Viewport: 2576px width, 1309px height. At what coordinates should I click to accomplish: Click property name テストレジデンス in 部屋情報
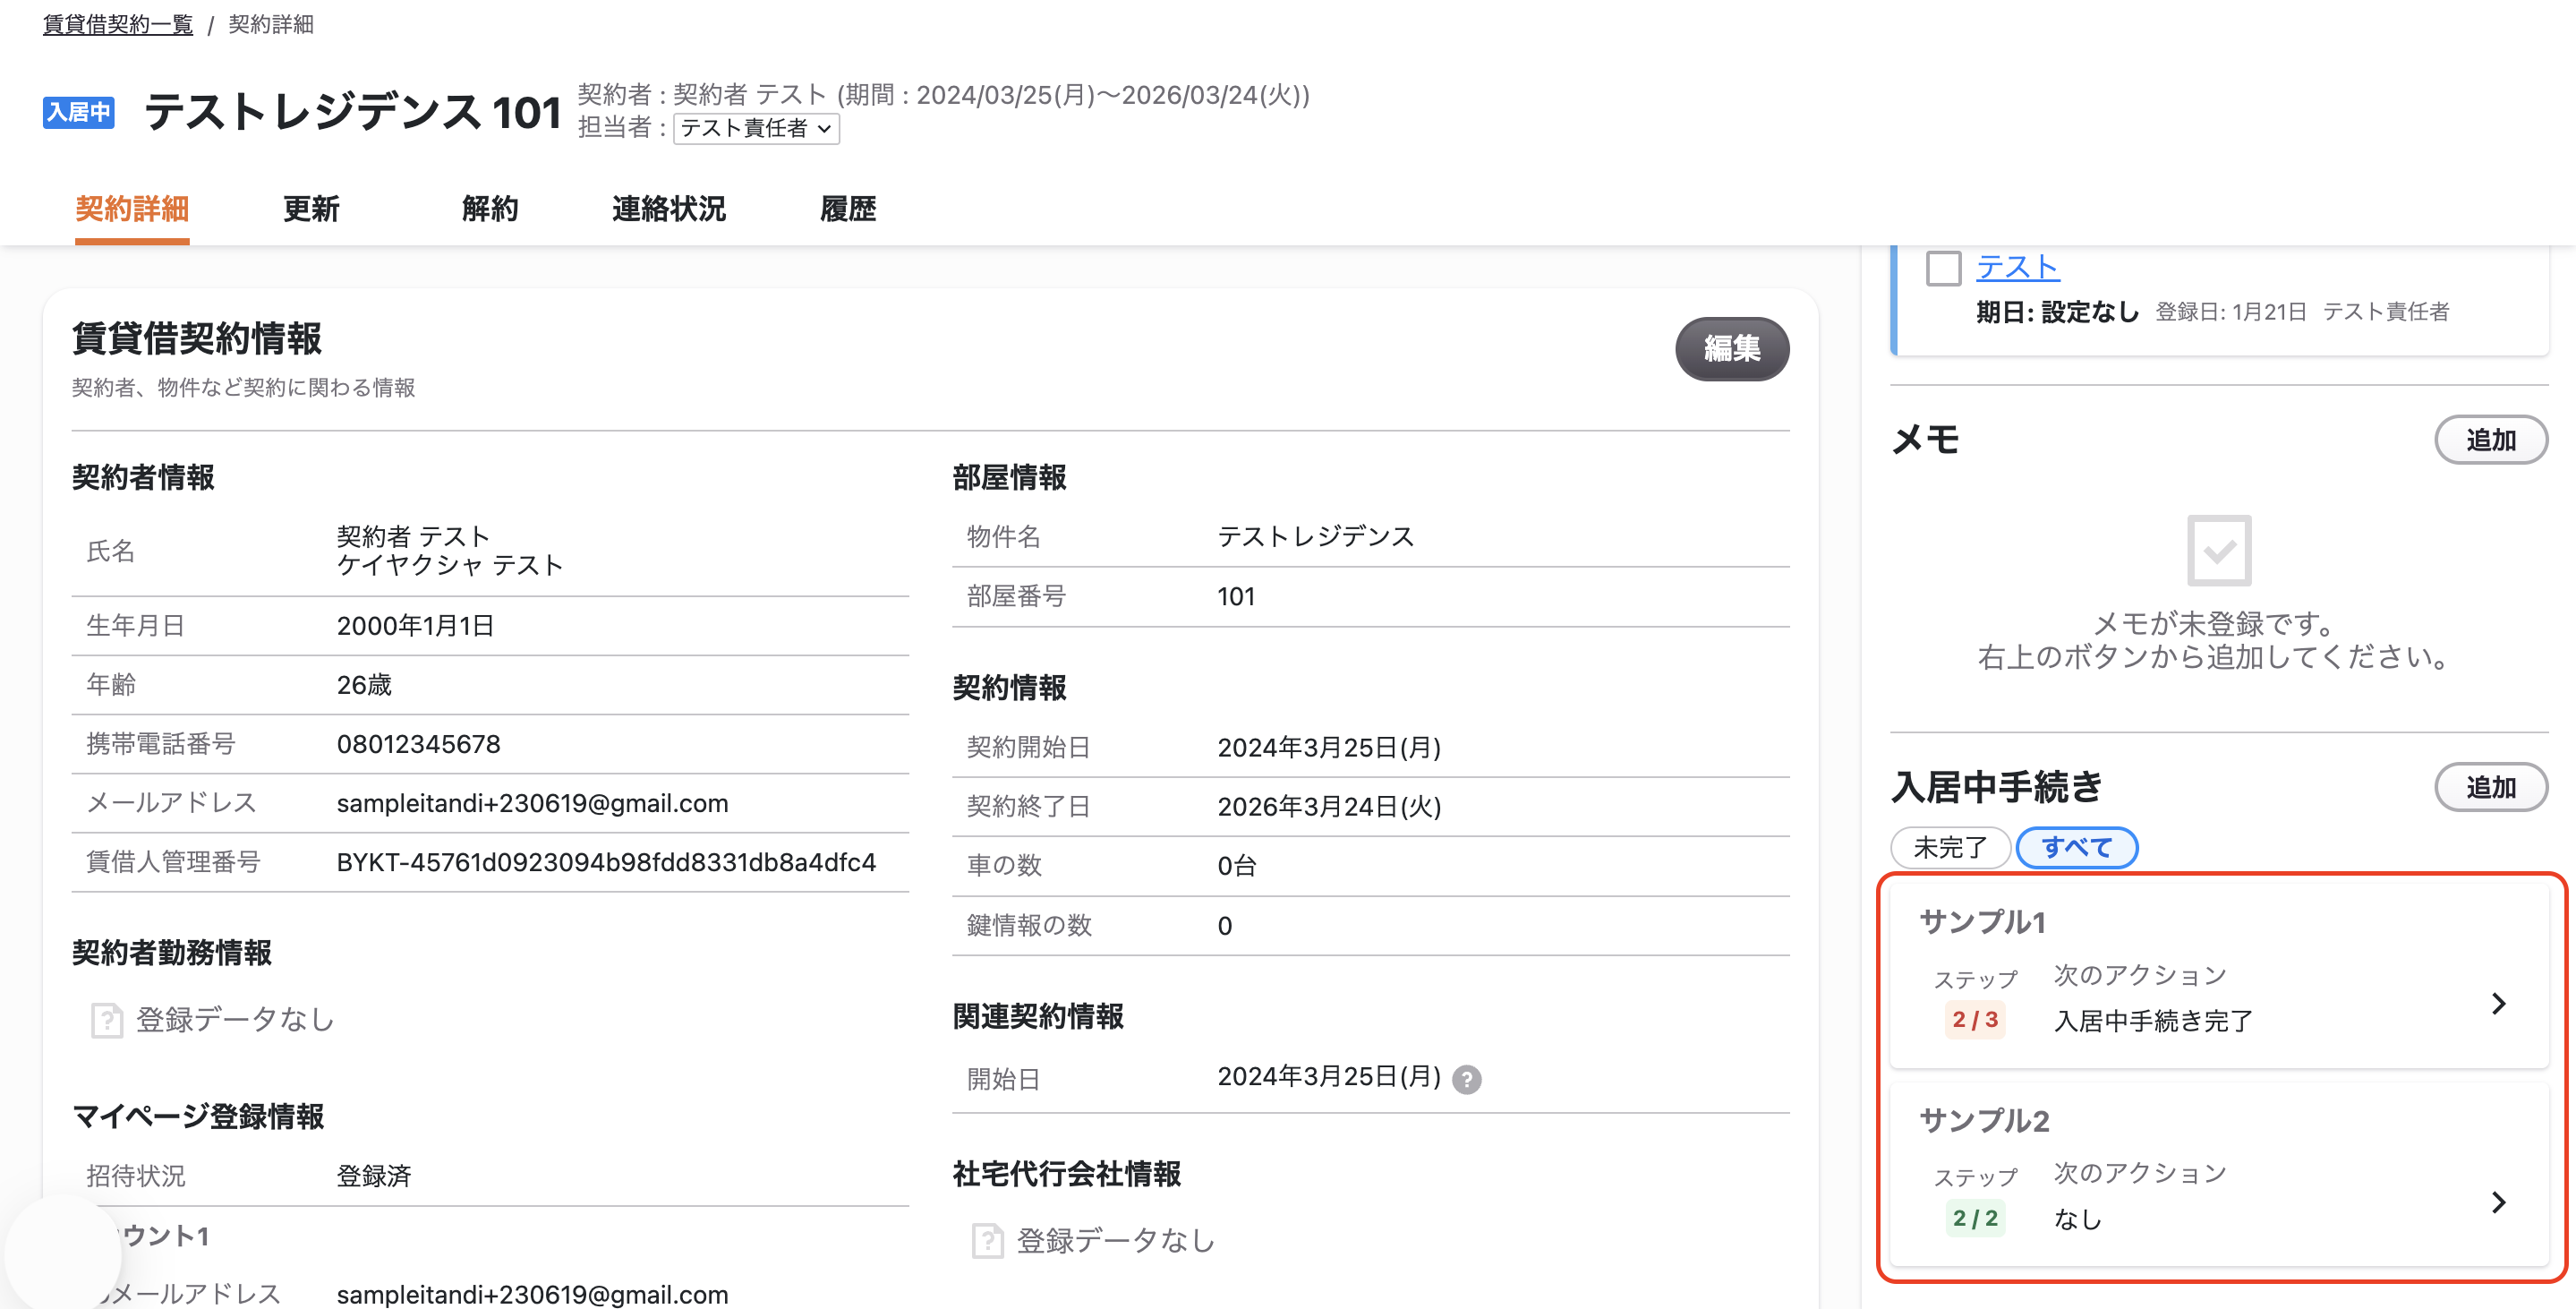[x=1315, y=537]
